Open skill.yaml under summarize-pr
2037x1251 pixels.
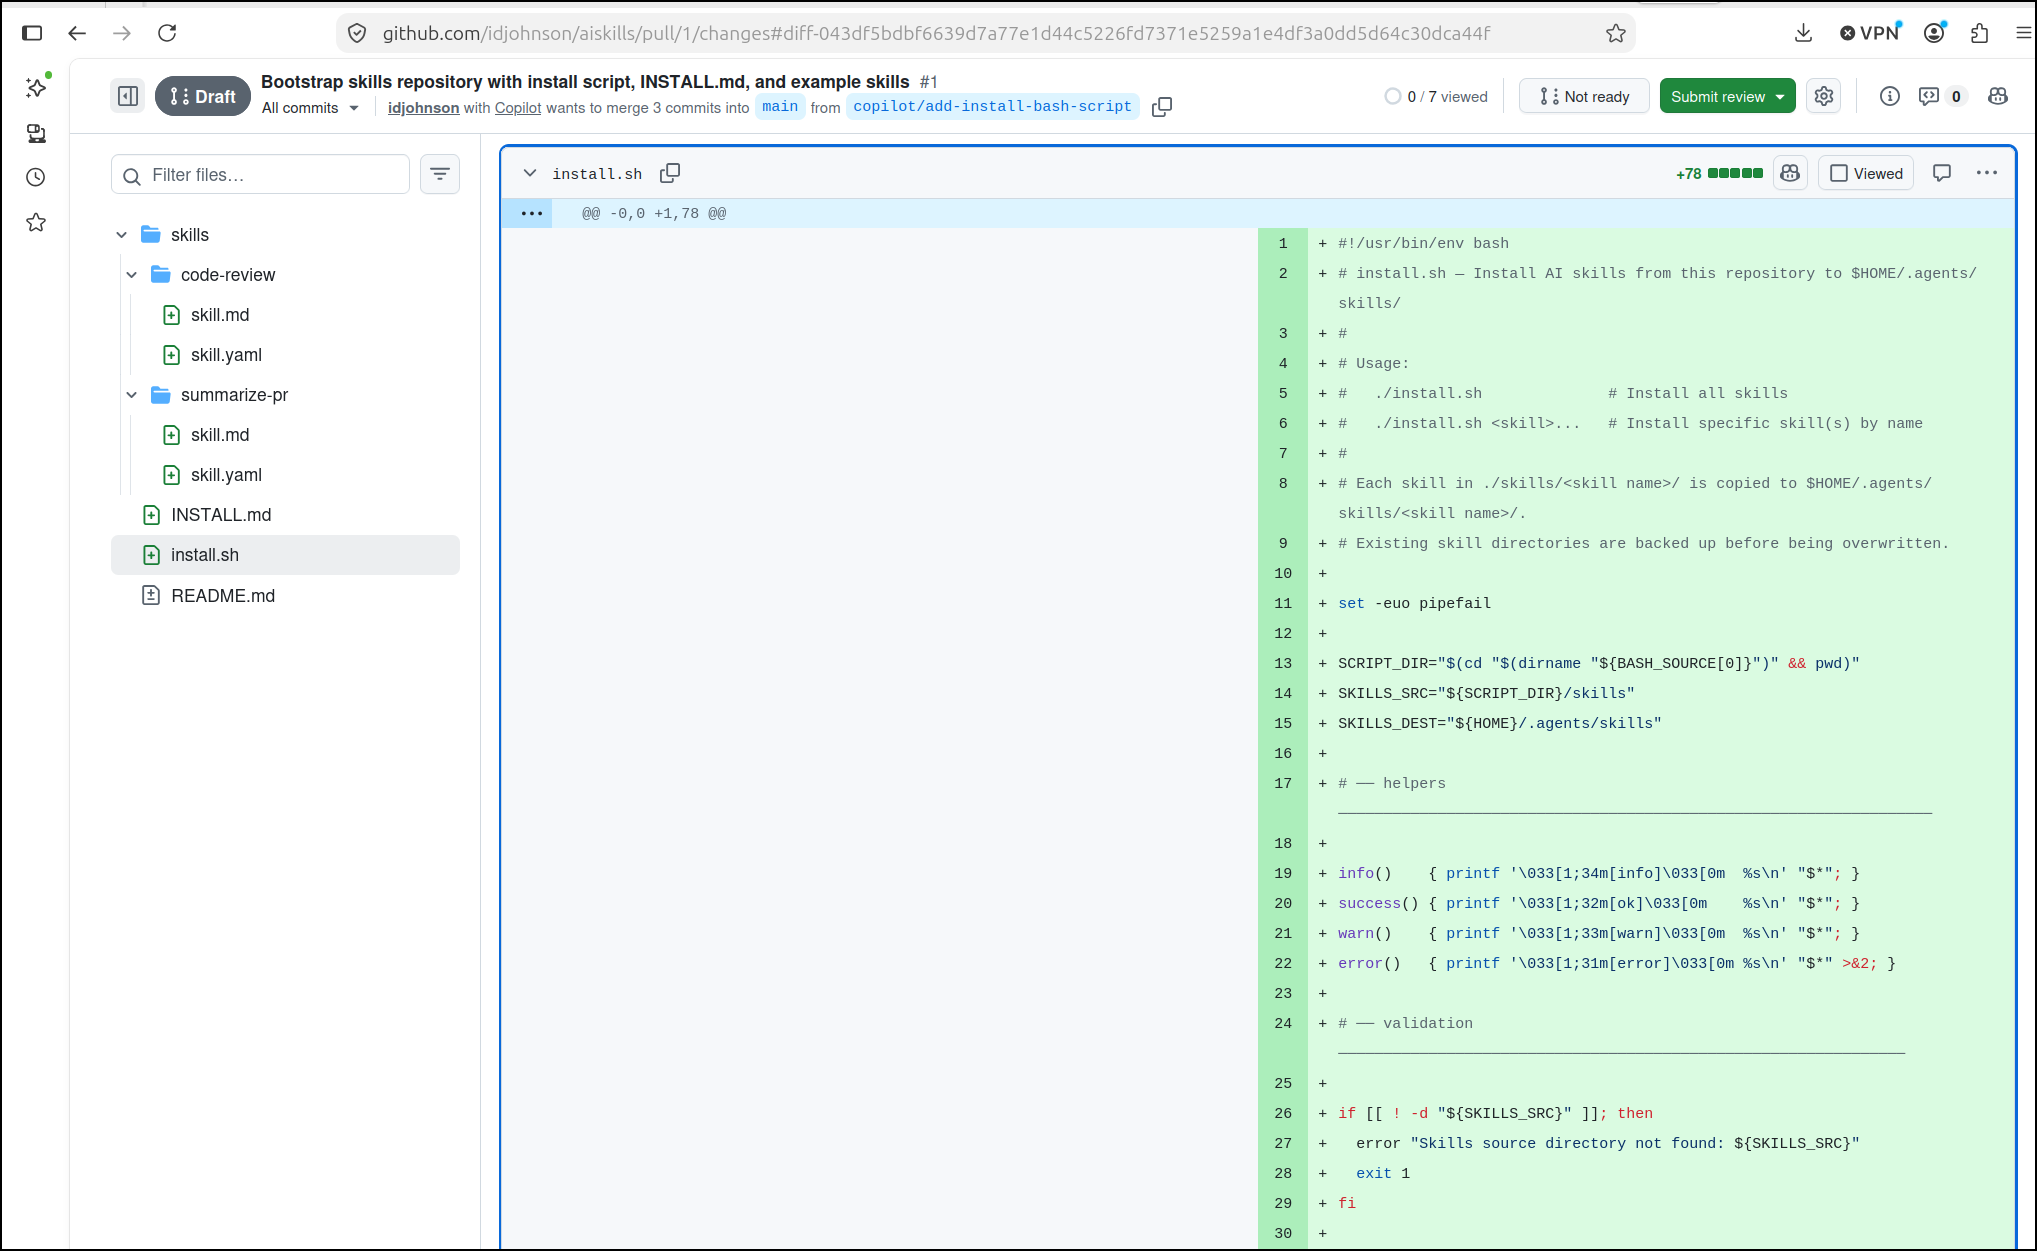click(x=226, y=475)
